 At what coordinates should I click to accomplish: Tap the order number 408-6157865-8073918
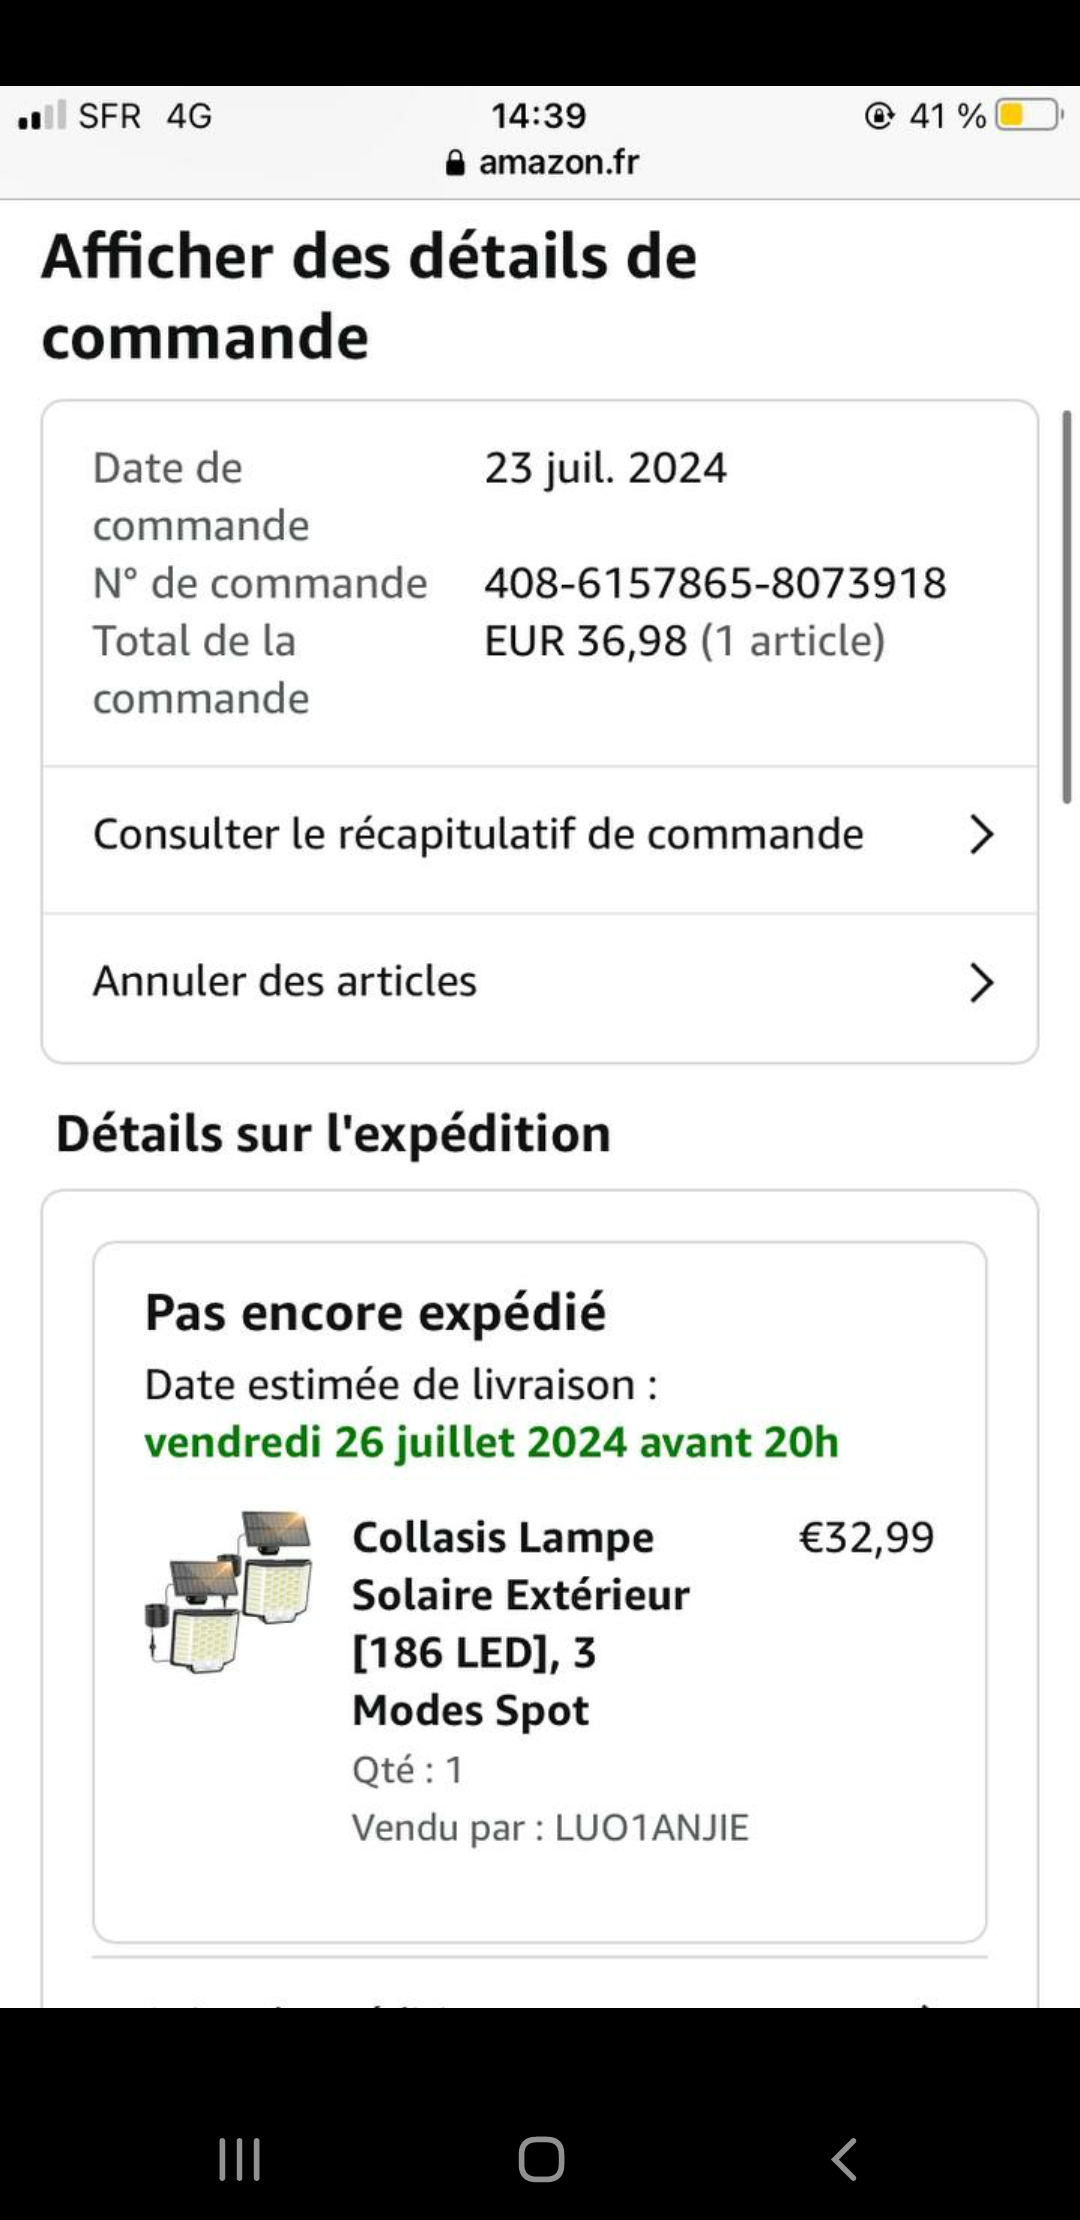[x=715, y=583]
